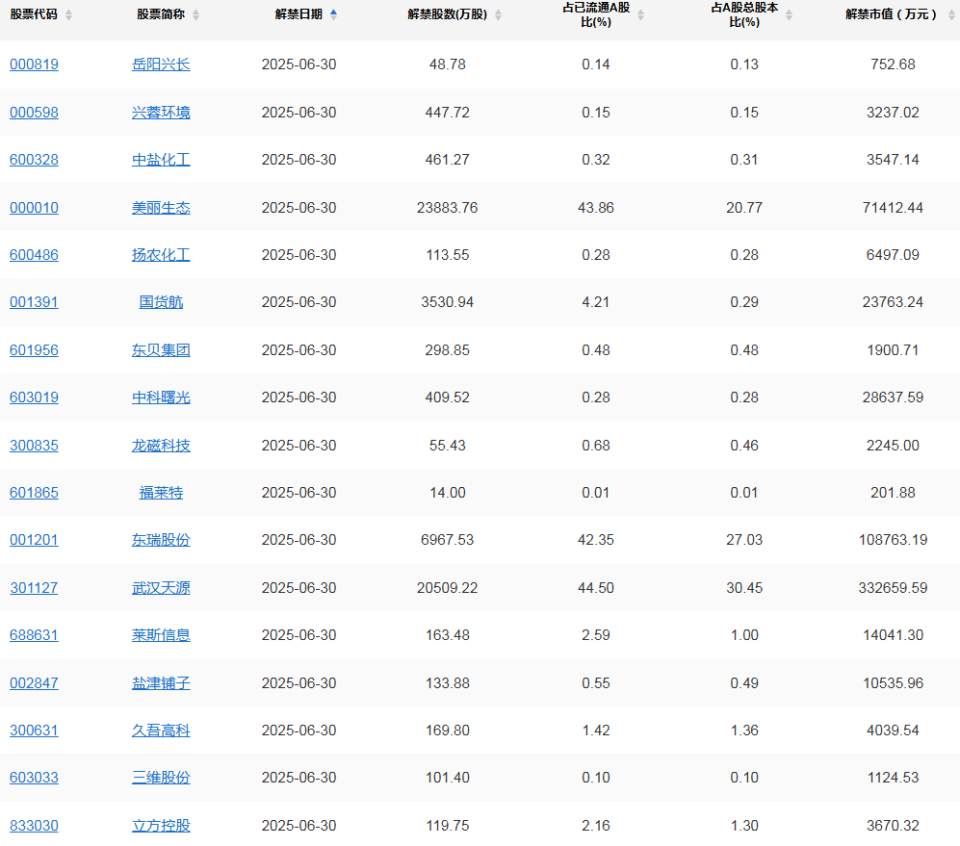Image resolution: width=960 pixels, height=846 pixels.
Task: Select unlock shares value 6967.53
Action: 448,540
